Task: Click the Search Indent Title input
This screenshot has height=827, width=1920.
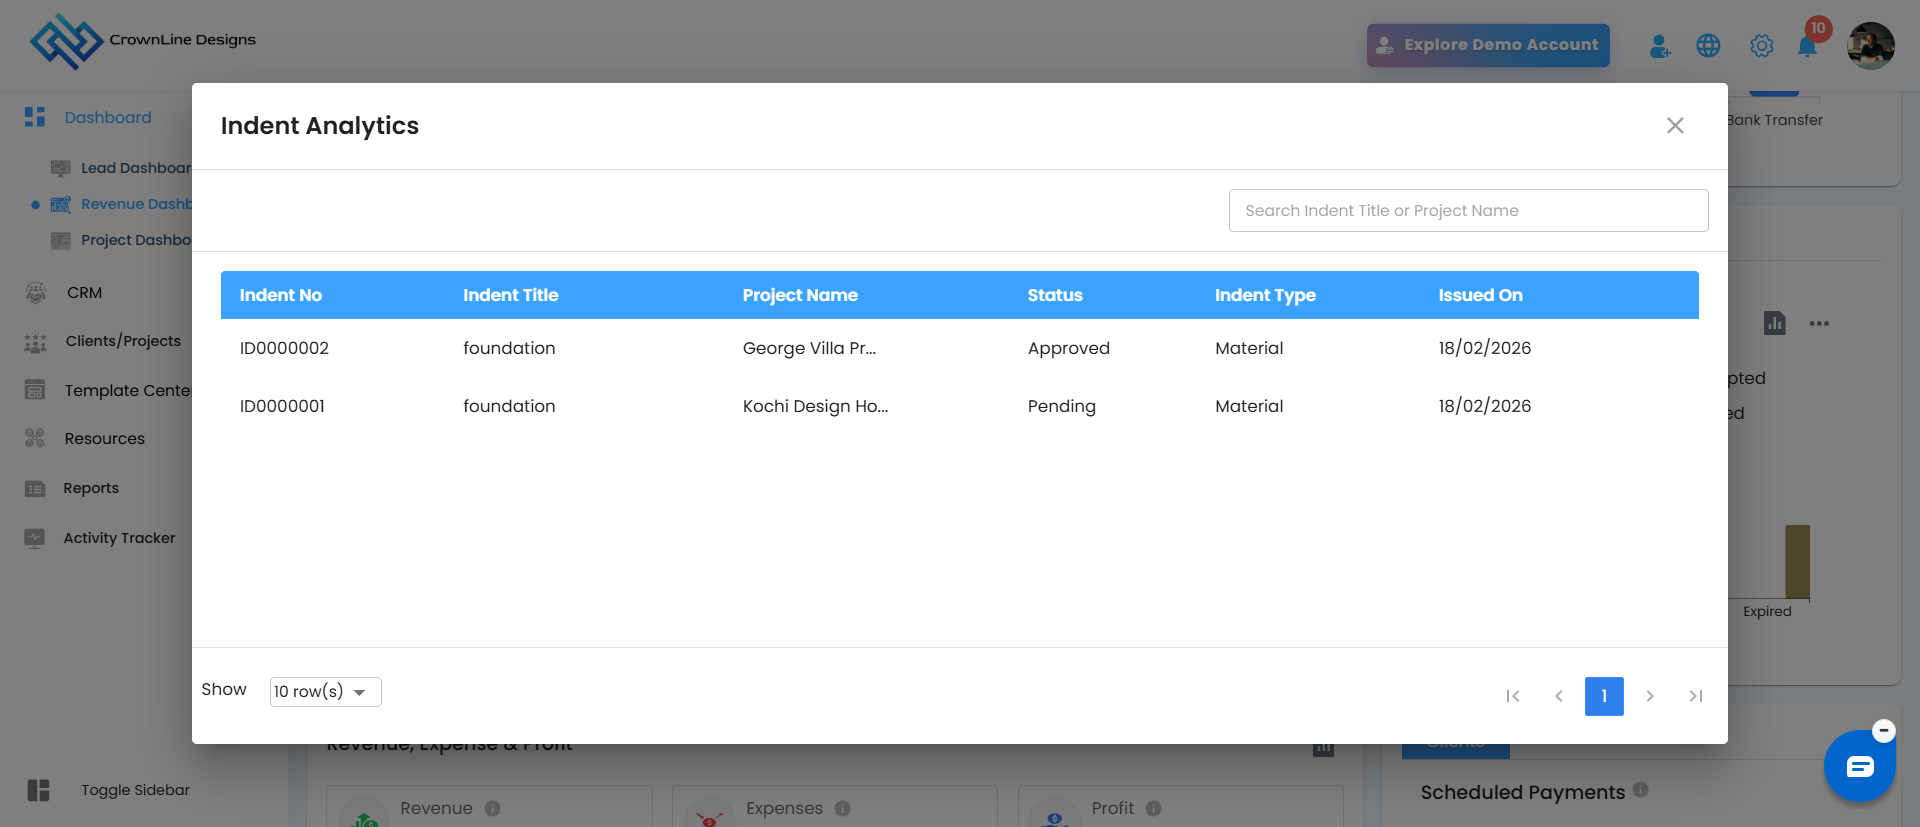Action: (1468, 211)
